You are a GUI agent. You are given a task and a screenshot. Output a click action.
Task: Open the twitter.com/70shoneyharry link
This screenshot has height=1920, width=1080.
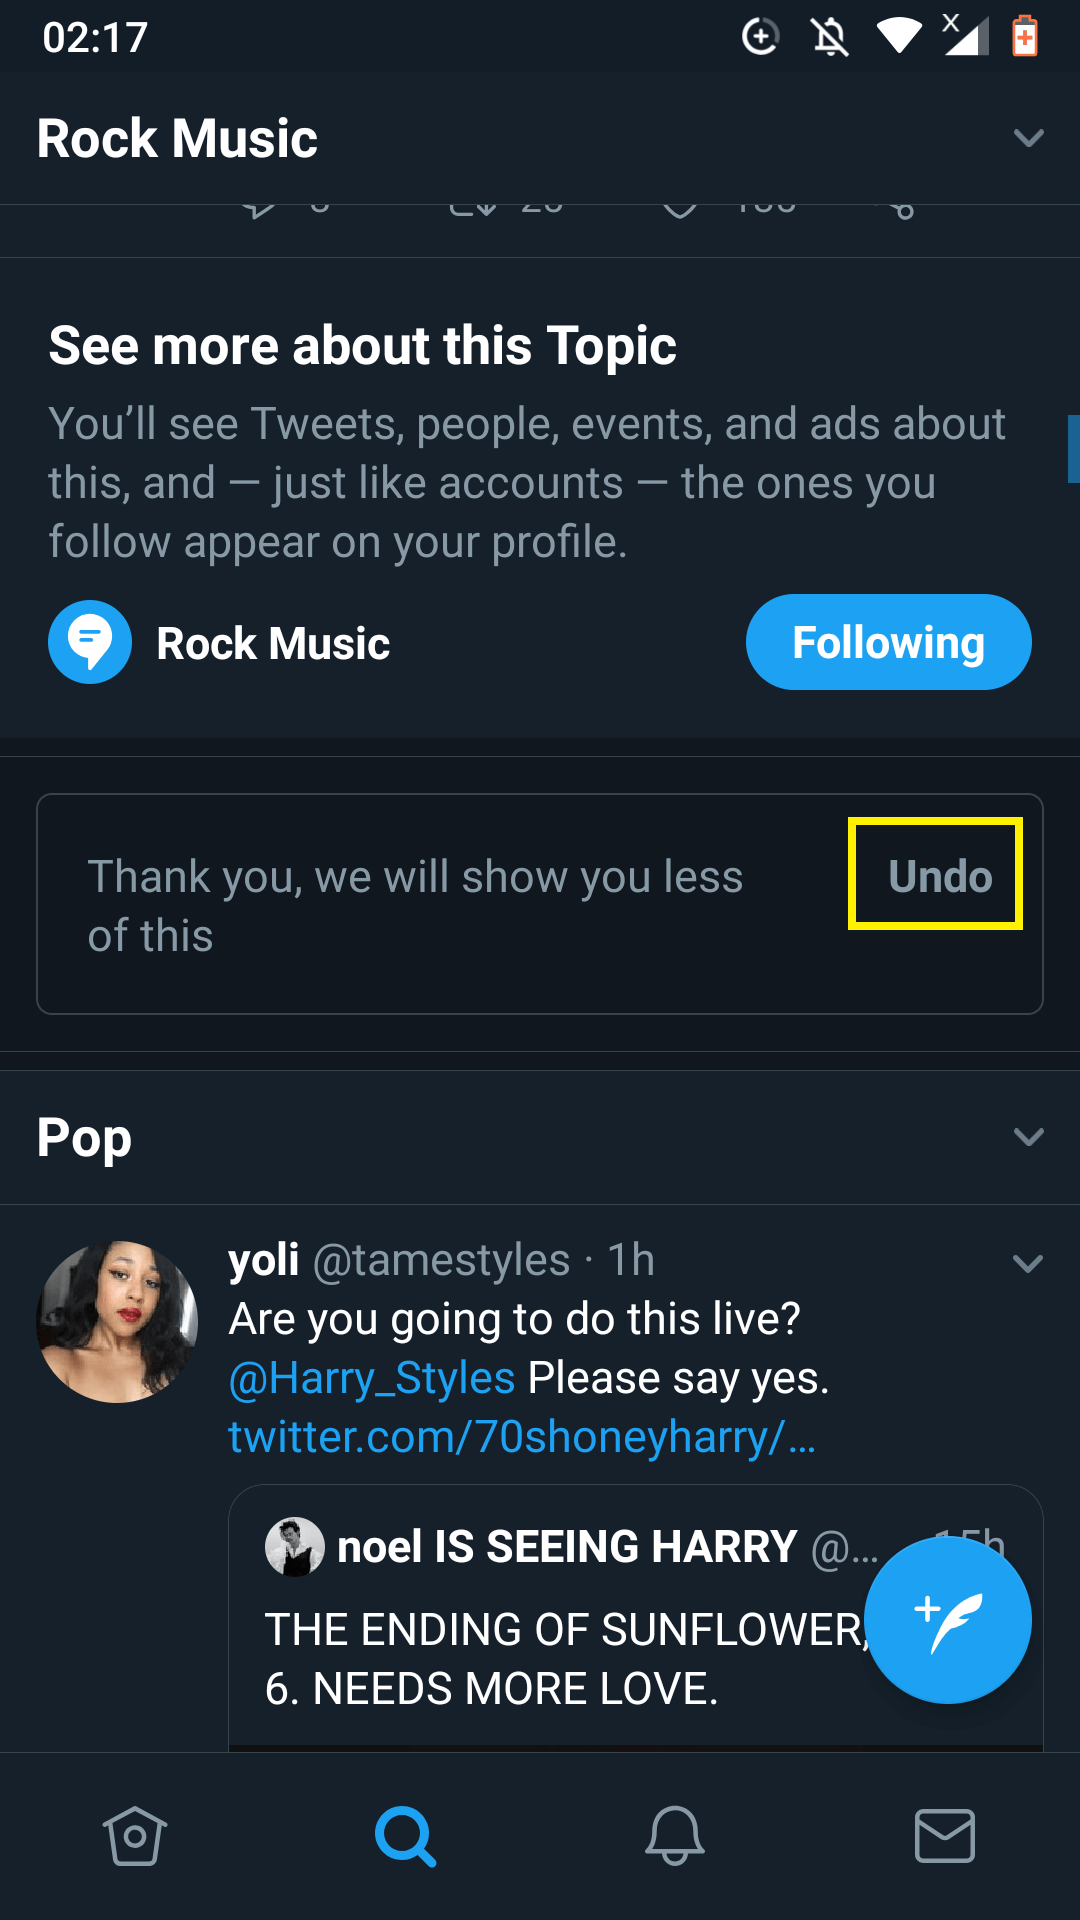521,1437
